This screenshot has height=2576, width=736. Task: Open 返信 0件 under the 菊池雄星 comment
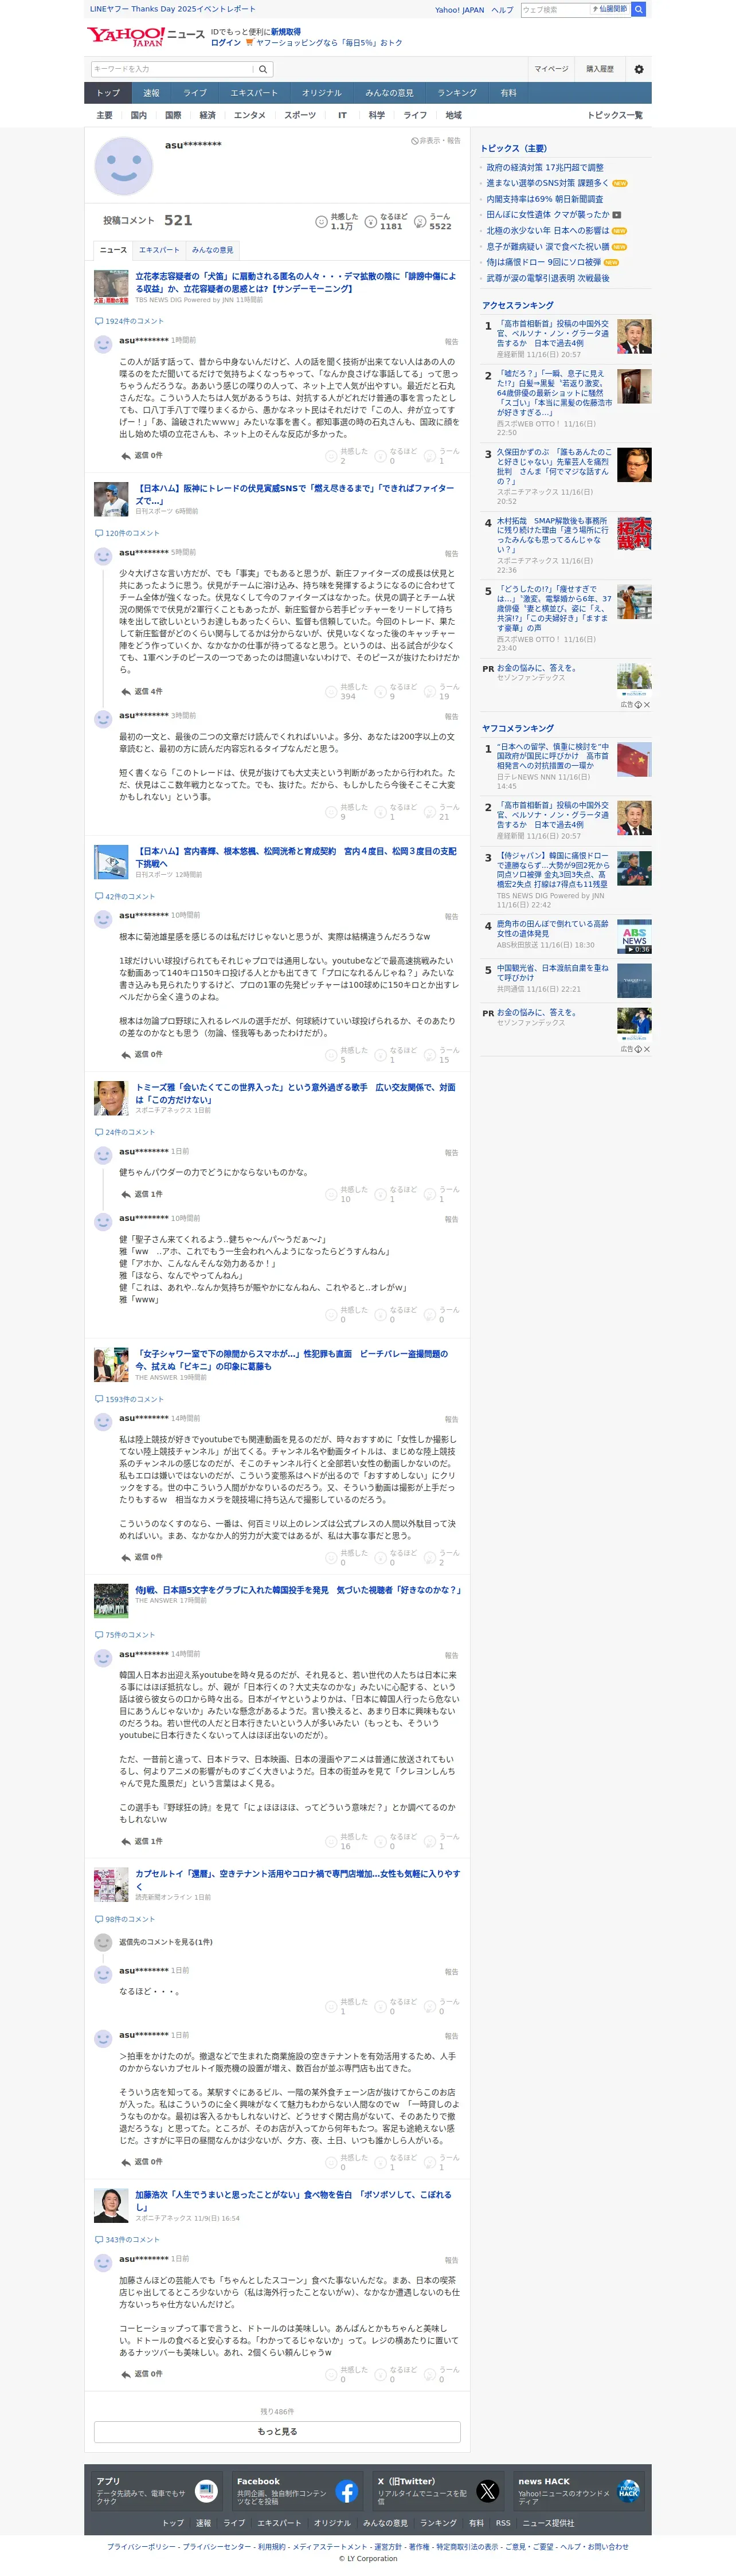coord(141,1054)
